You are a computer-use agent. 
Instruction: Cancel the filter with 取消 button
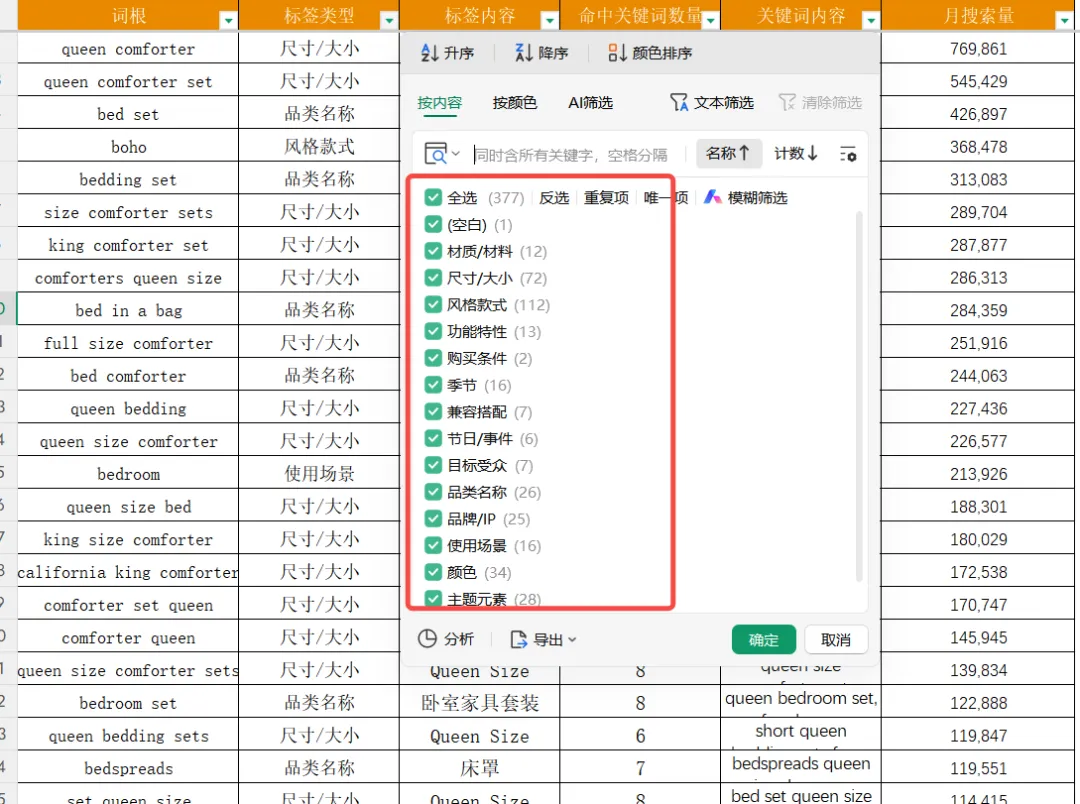(835, 639)
